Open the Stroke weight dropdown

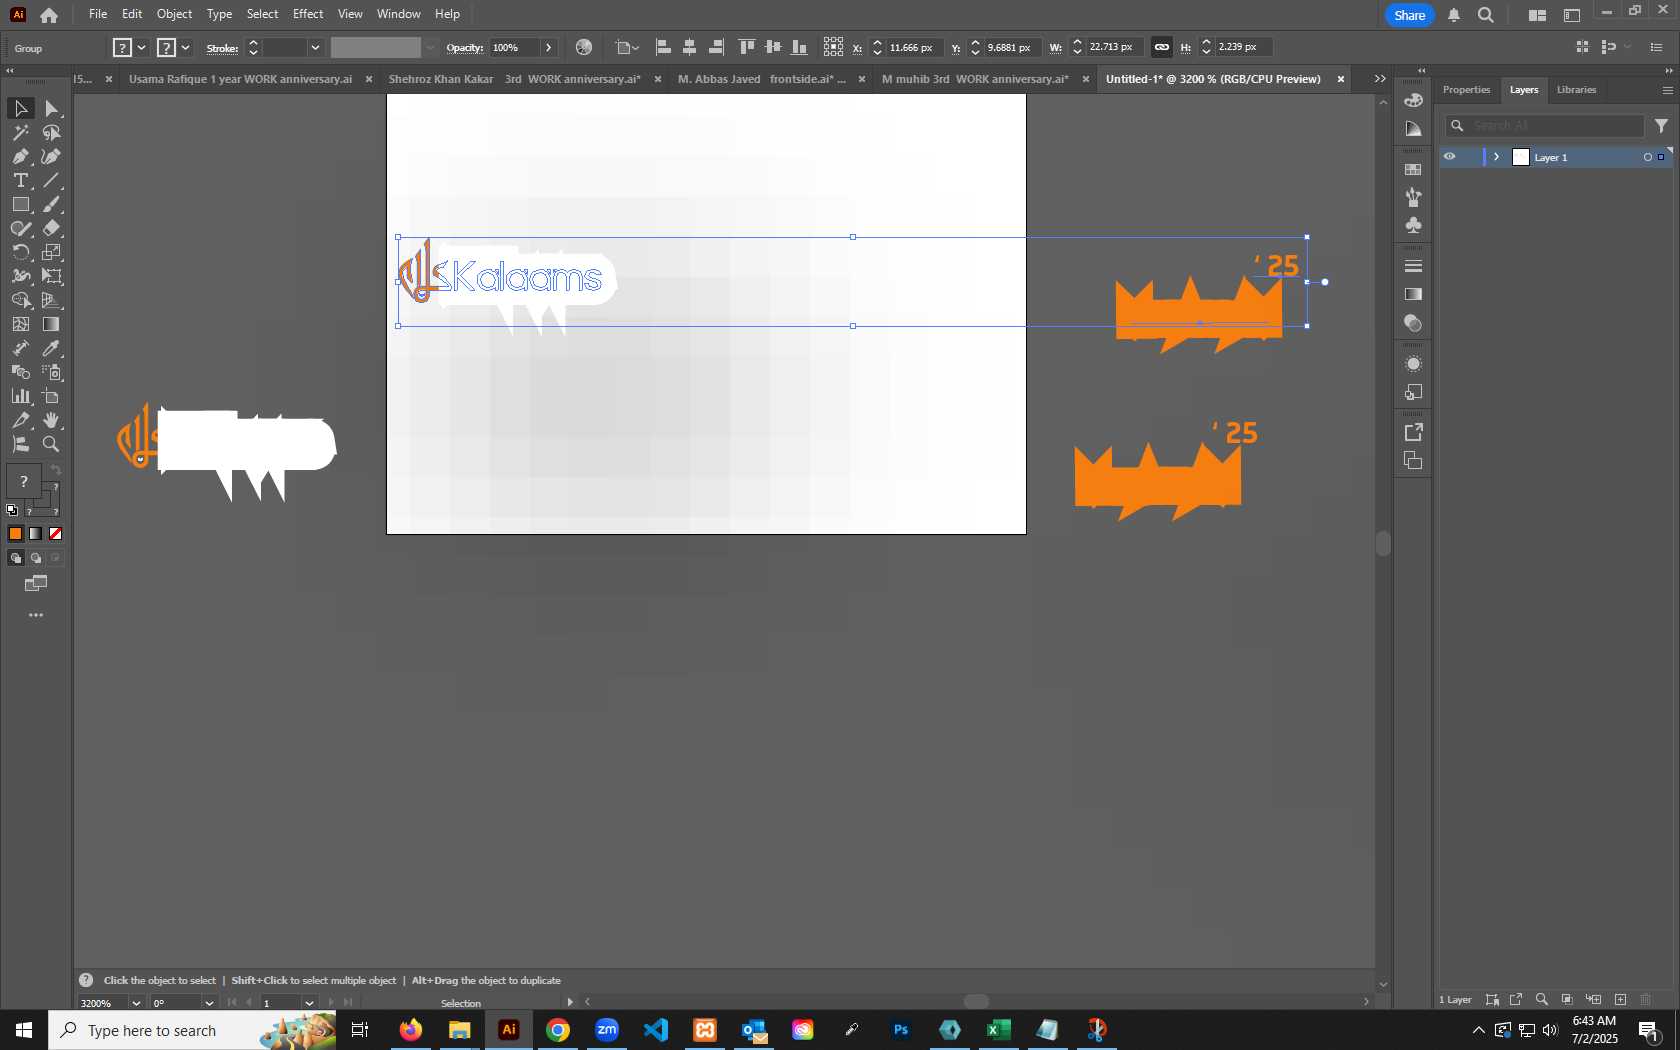315,47
